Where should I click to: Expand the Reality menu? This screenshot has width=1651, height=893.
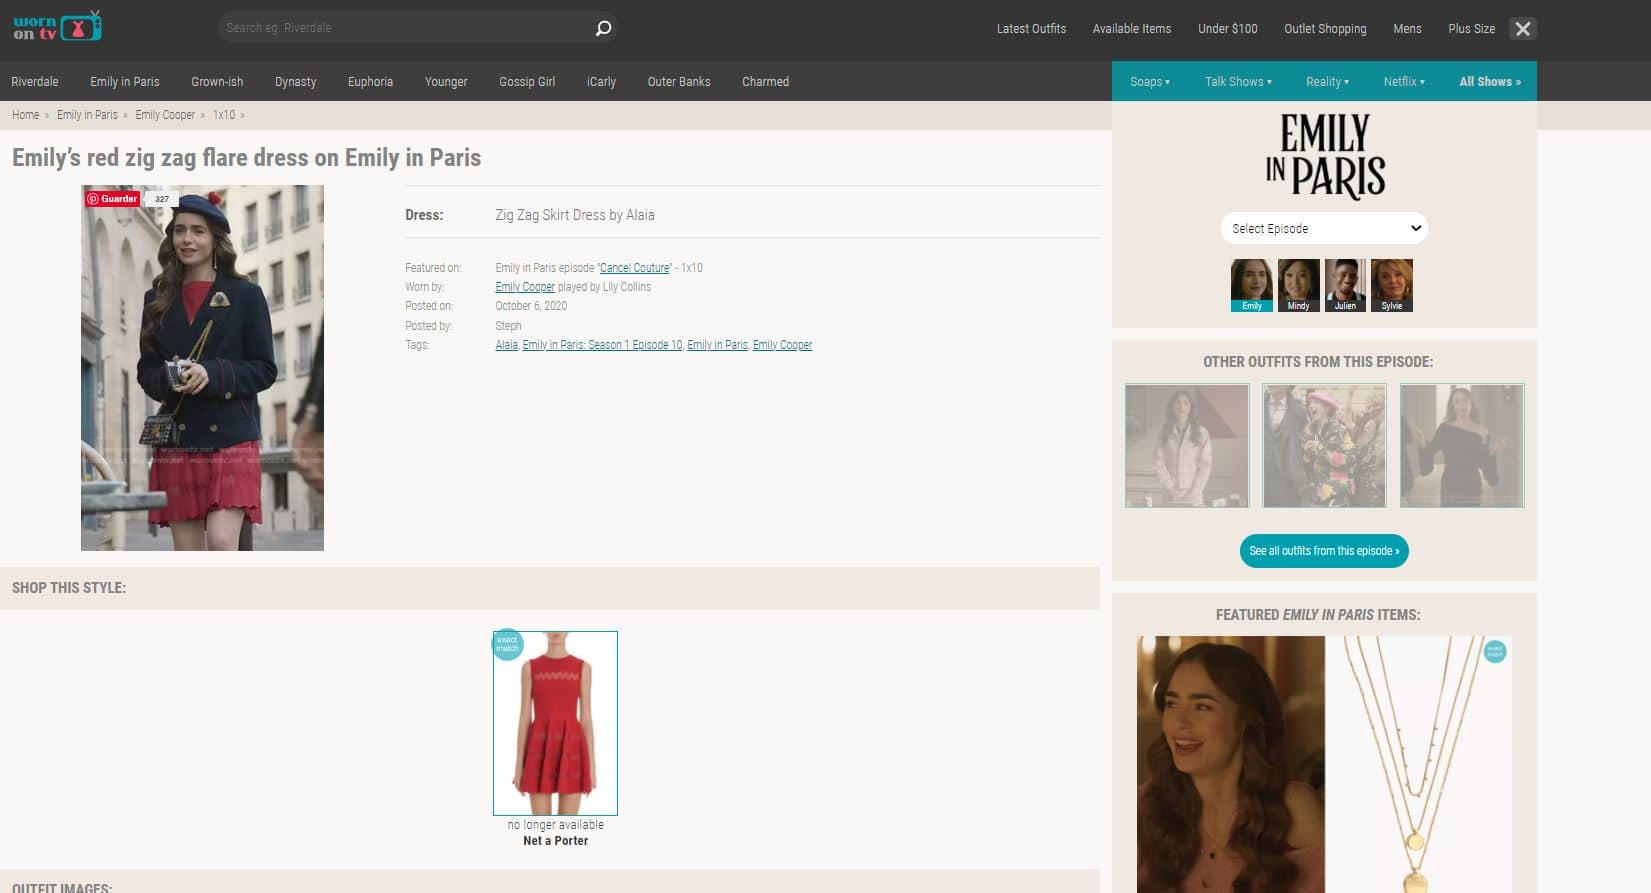click(1327, 82)
